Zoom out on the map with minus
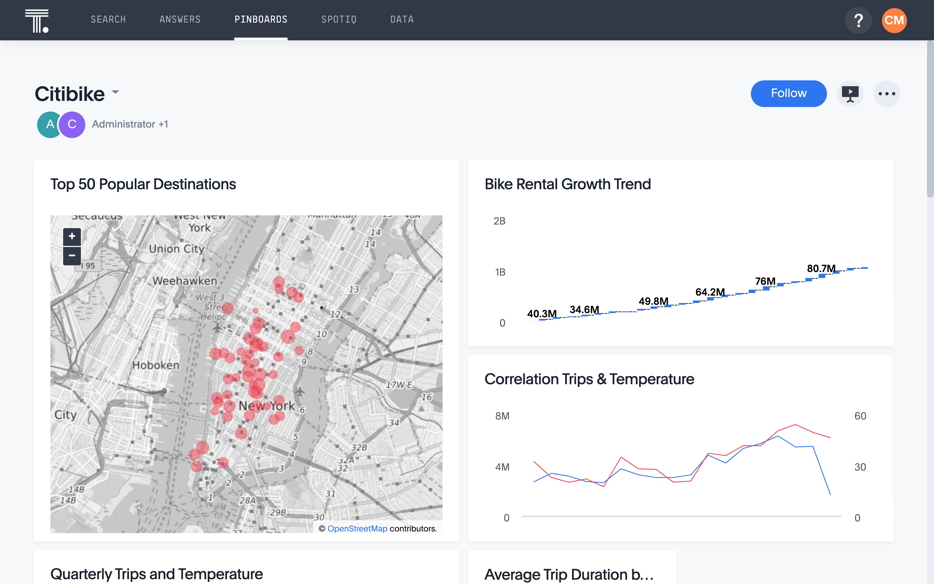The image size is (934, 584). tap(71, 256)
